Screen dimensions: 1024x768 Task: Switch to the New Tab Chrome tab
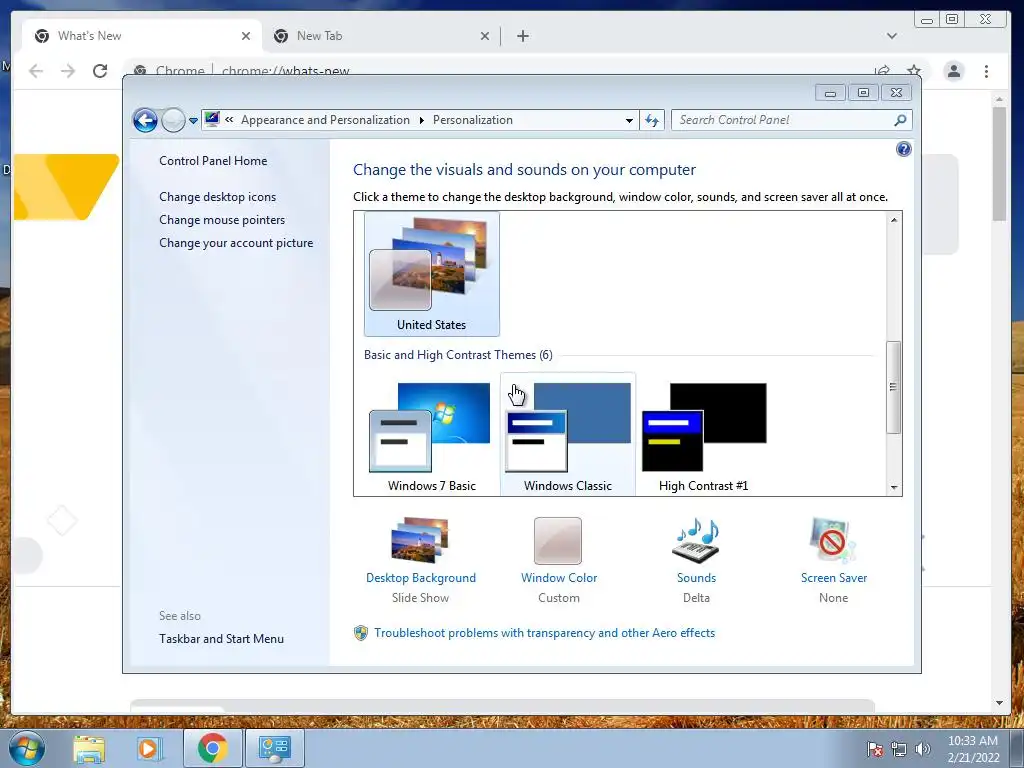coord(381,36)
